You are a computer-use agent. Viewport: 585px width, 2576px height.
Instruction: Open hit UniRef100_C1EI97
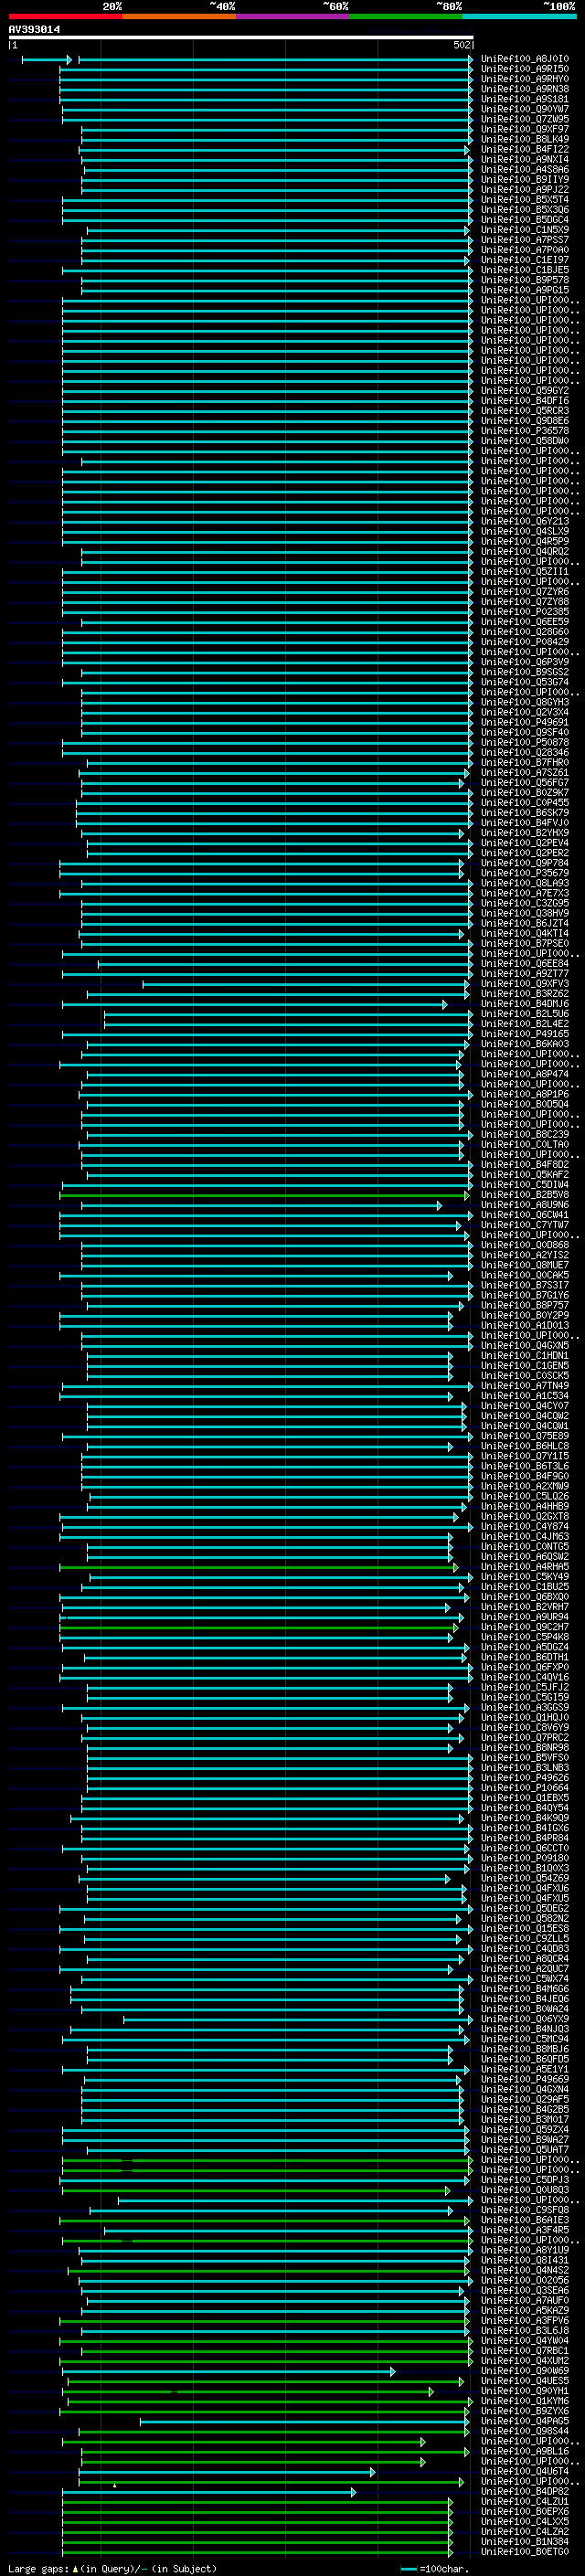(x=524, y=260)
